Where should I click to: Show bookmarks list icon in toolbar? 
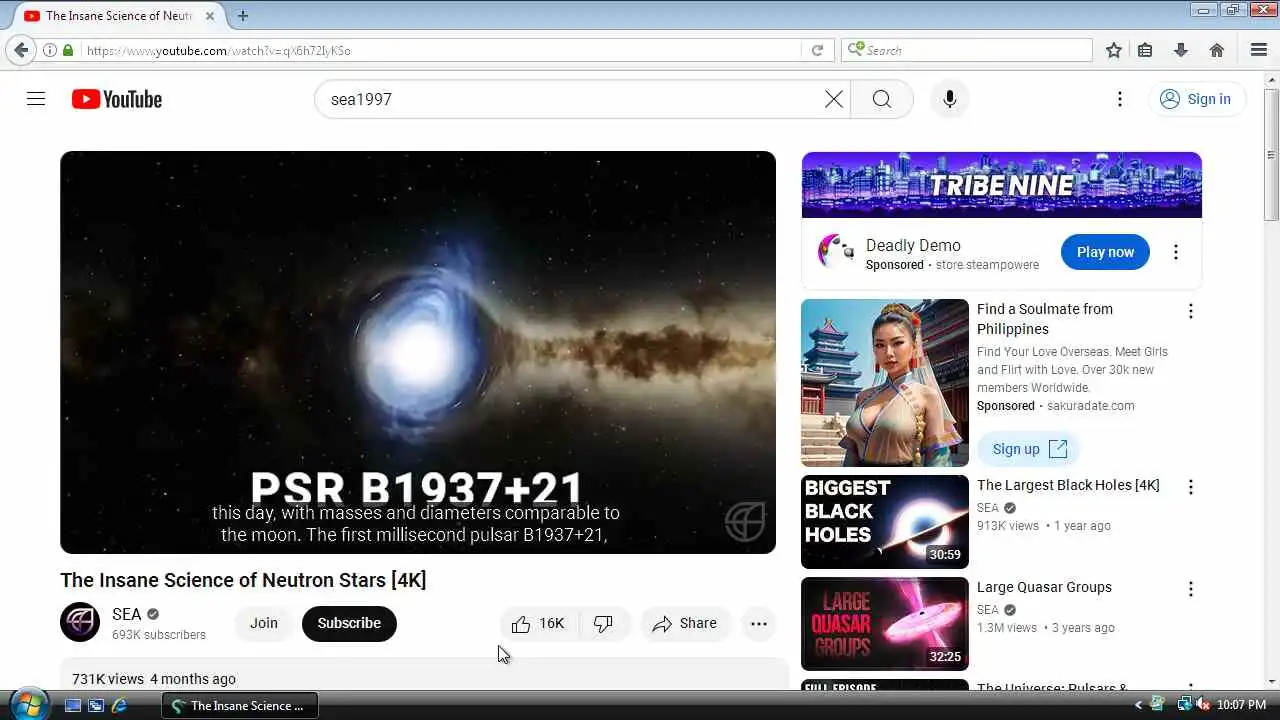[x=1145, y=50]
